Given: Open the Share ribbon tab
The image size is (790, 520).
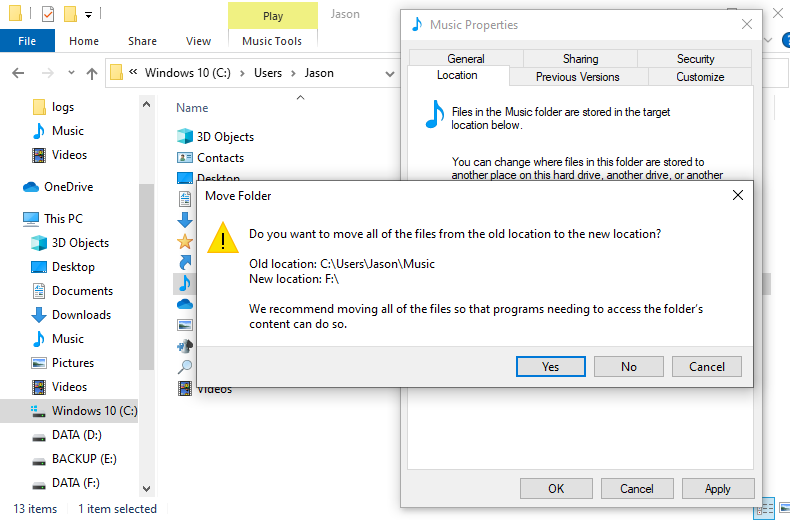Looking at the screenshot, I should coord(142,41).
